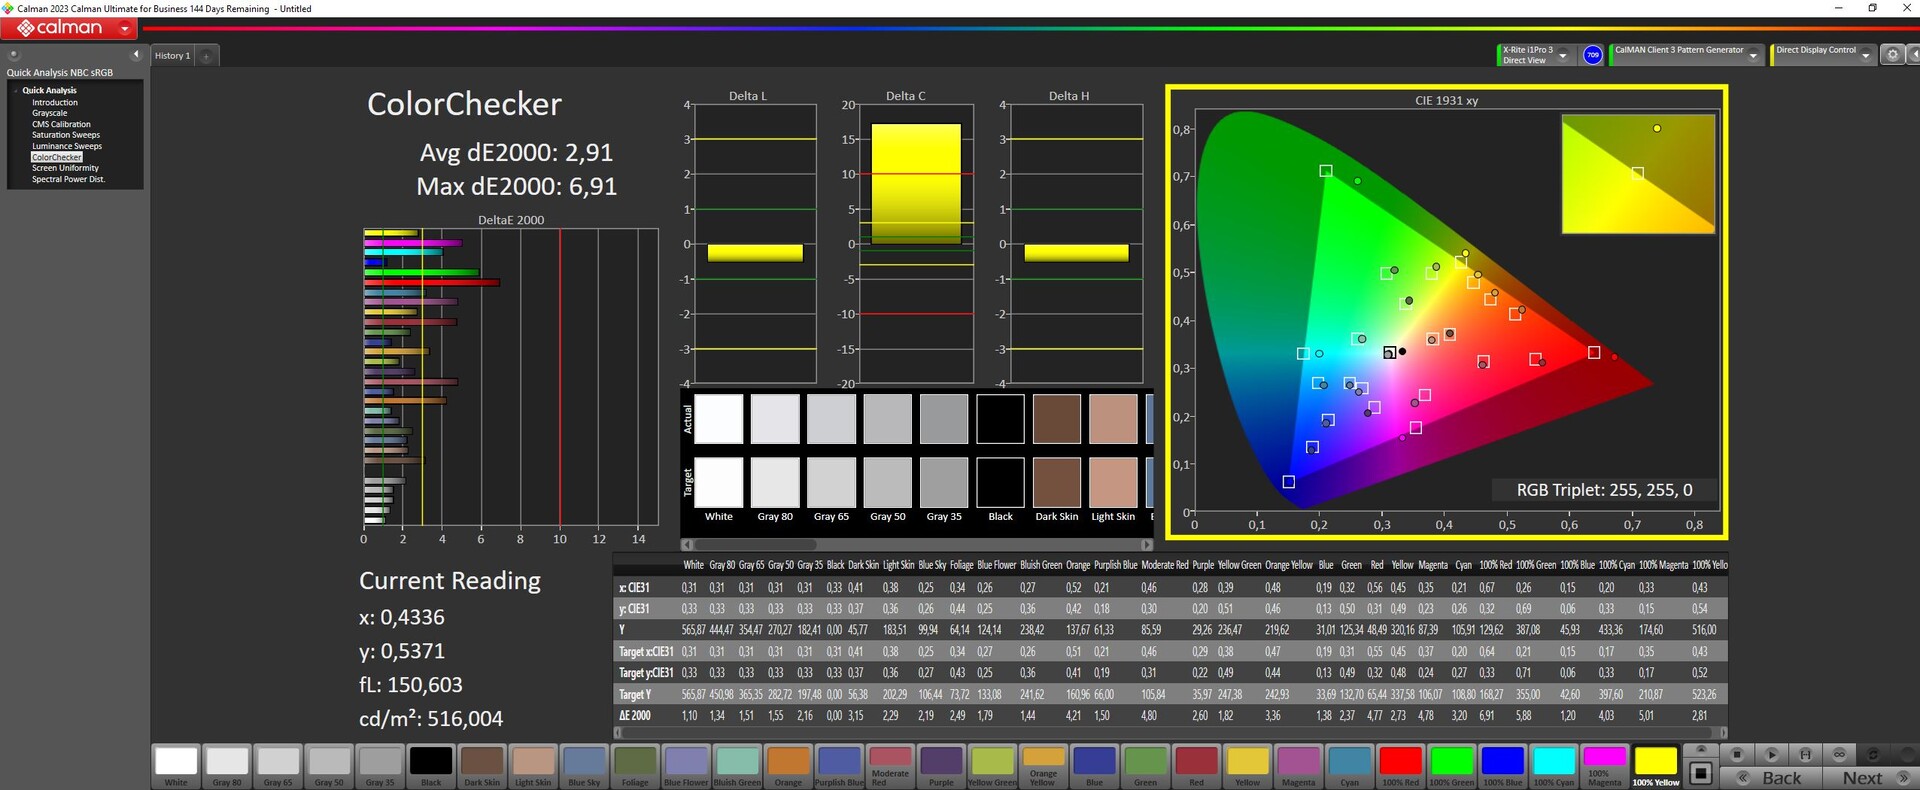The image size is (1920, 790).
Task: Open CalMAN Client 3 Pattern Generator dropdown
Action: (1753, 55)
